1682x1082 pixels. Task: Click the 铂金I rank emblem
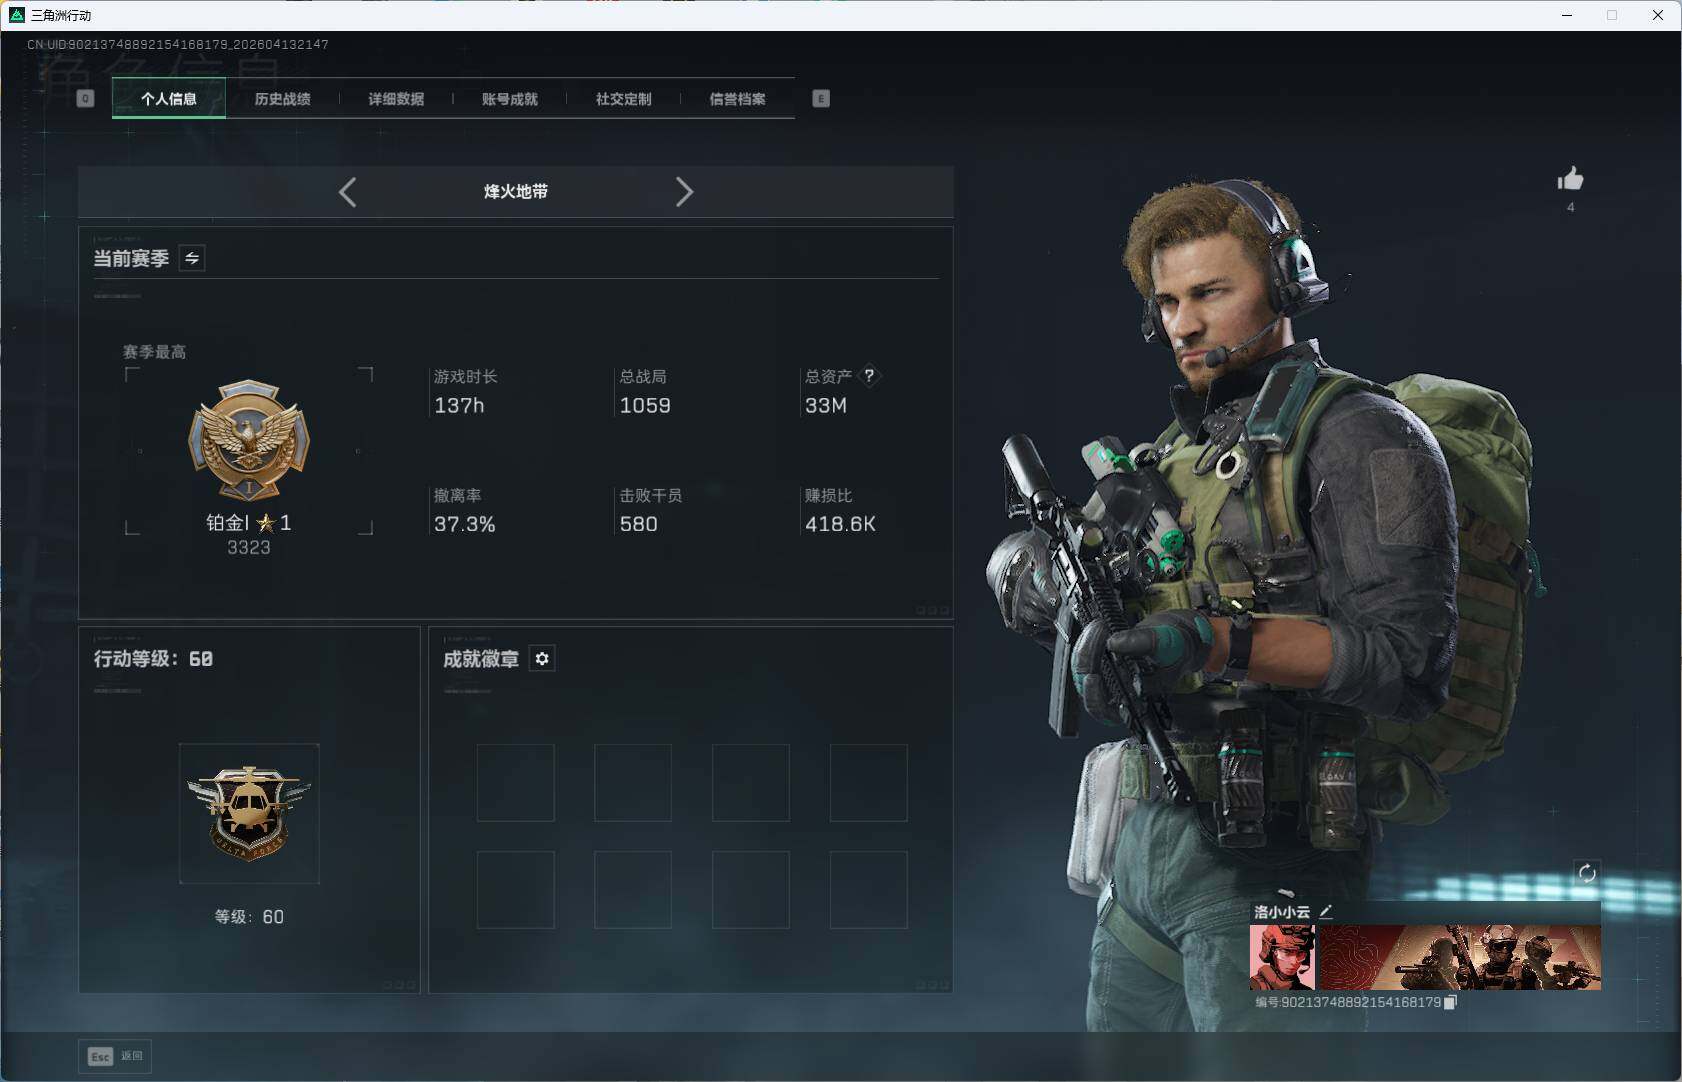point(249,439)
